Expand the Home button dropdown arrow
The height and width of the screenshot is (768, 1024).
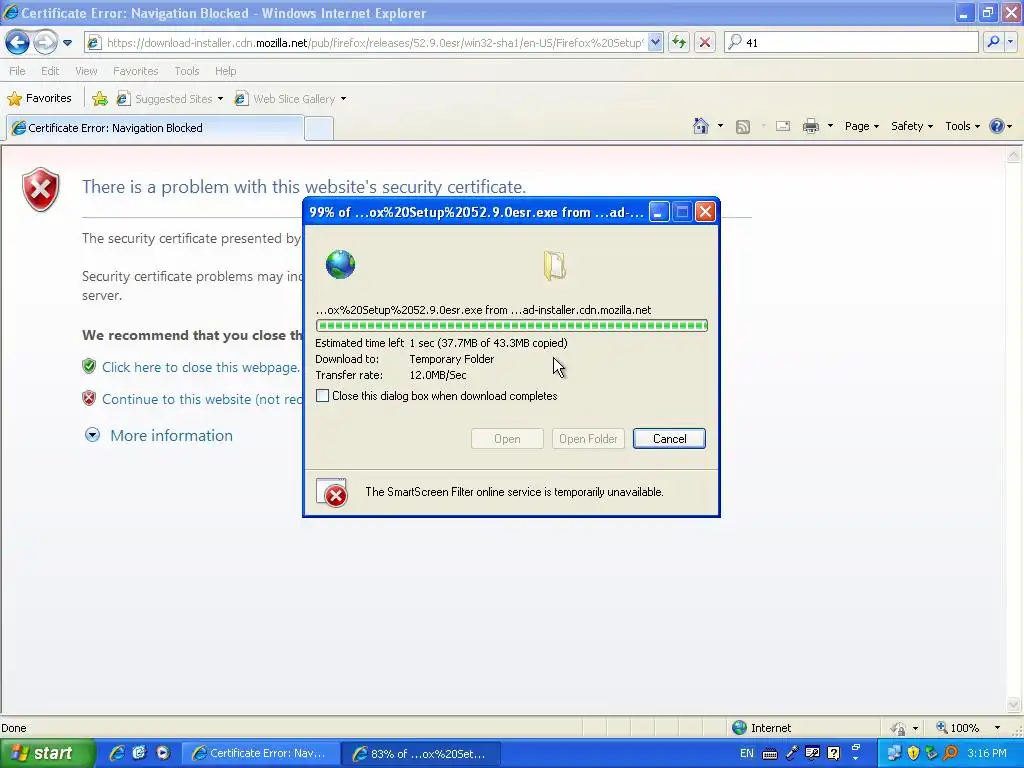click(x=720, y=126)
